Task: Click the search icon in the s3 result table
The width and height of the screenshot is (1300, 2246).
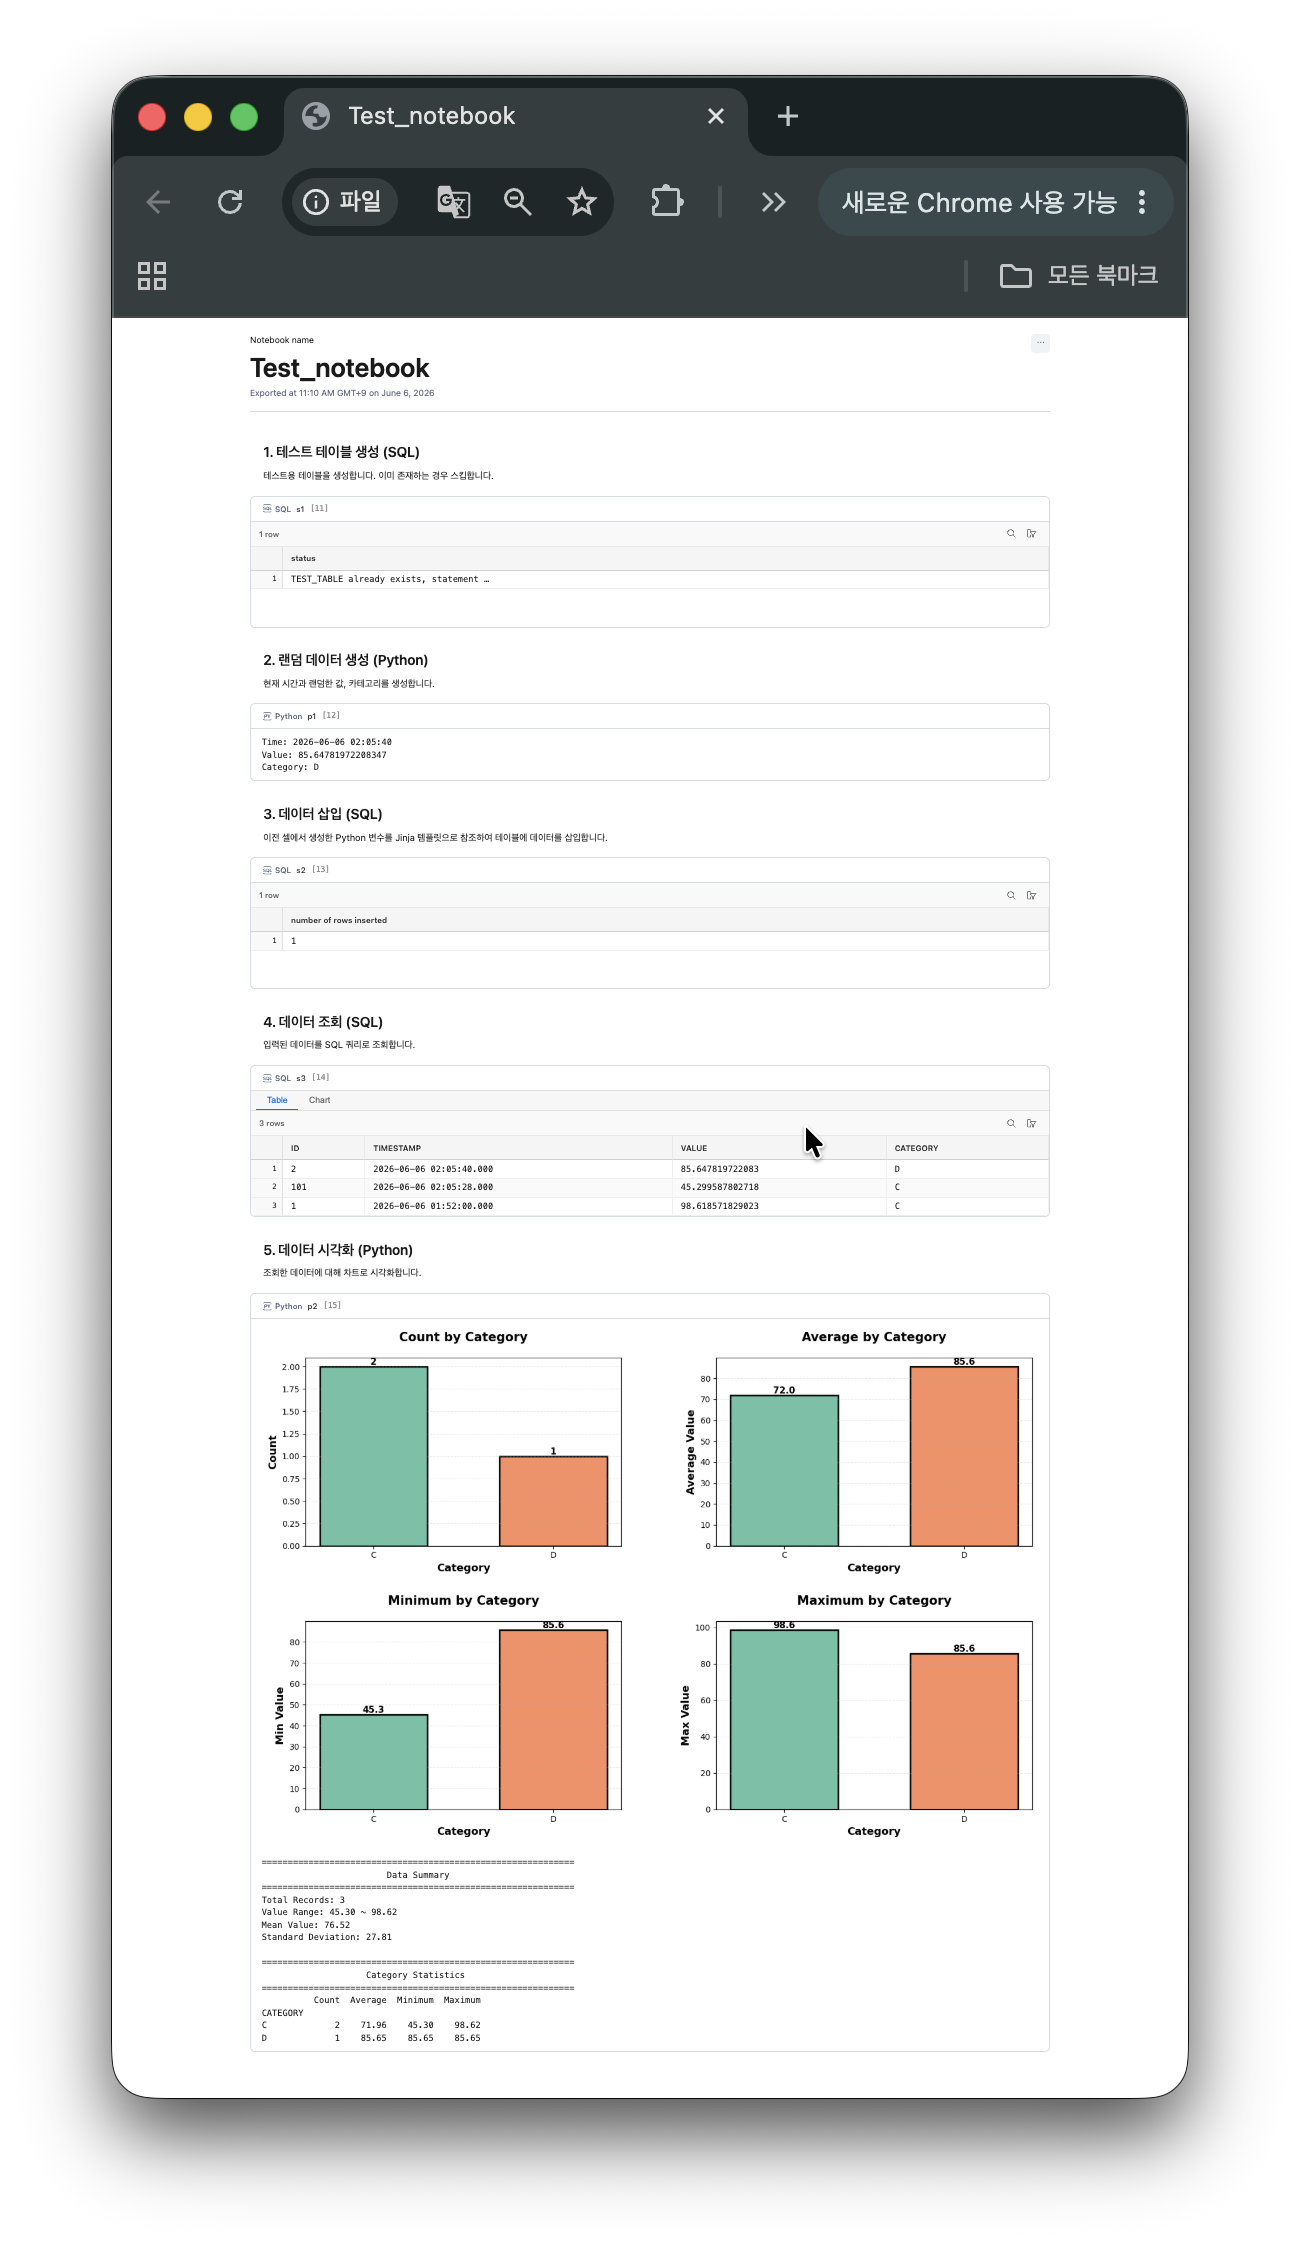Action: tap(1011, 1123)
